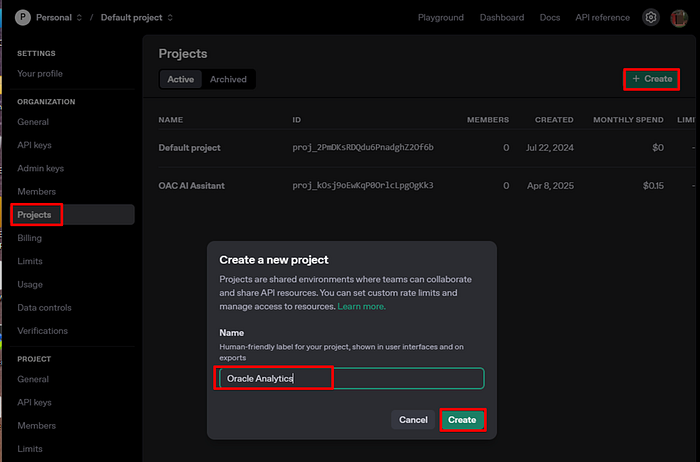Confirm with the dialog Create button
This screenshot has width=700, height=462.
point(462,420)
